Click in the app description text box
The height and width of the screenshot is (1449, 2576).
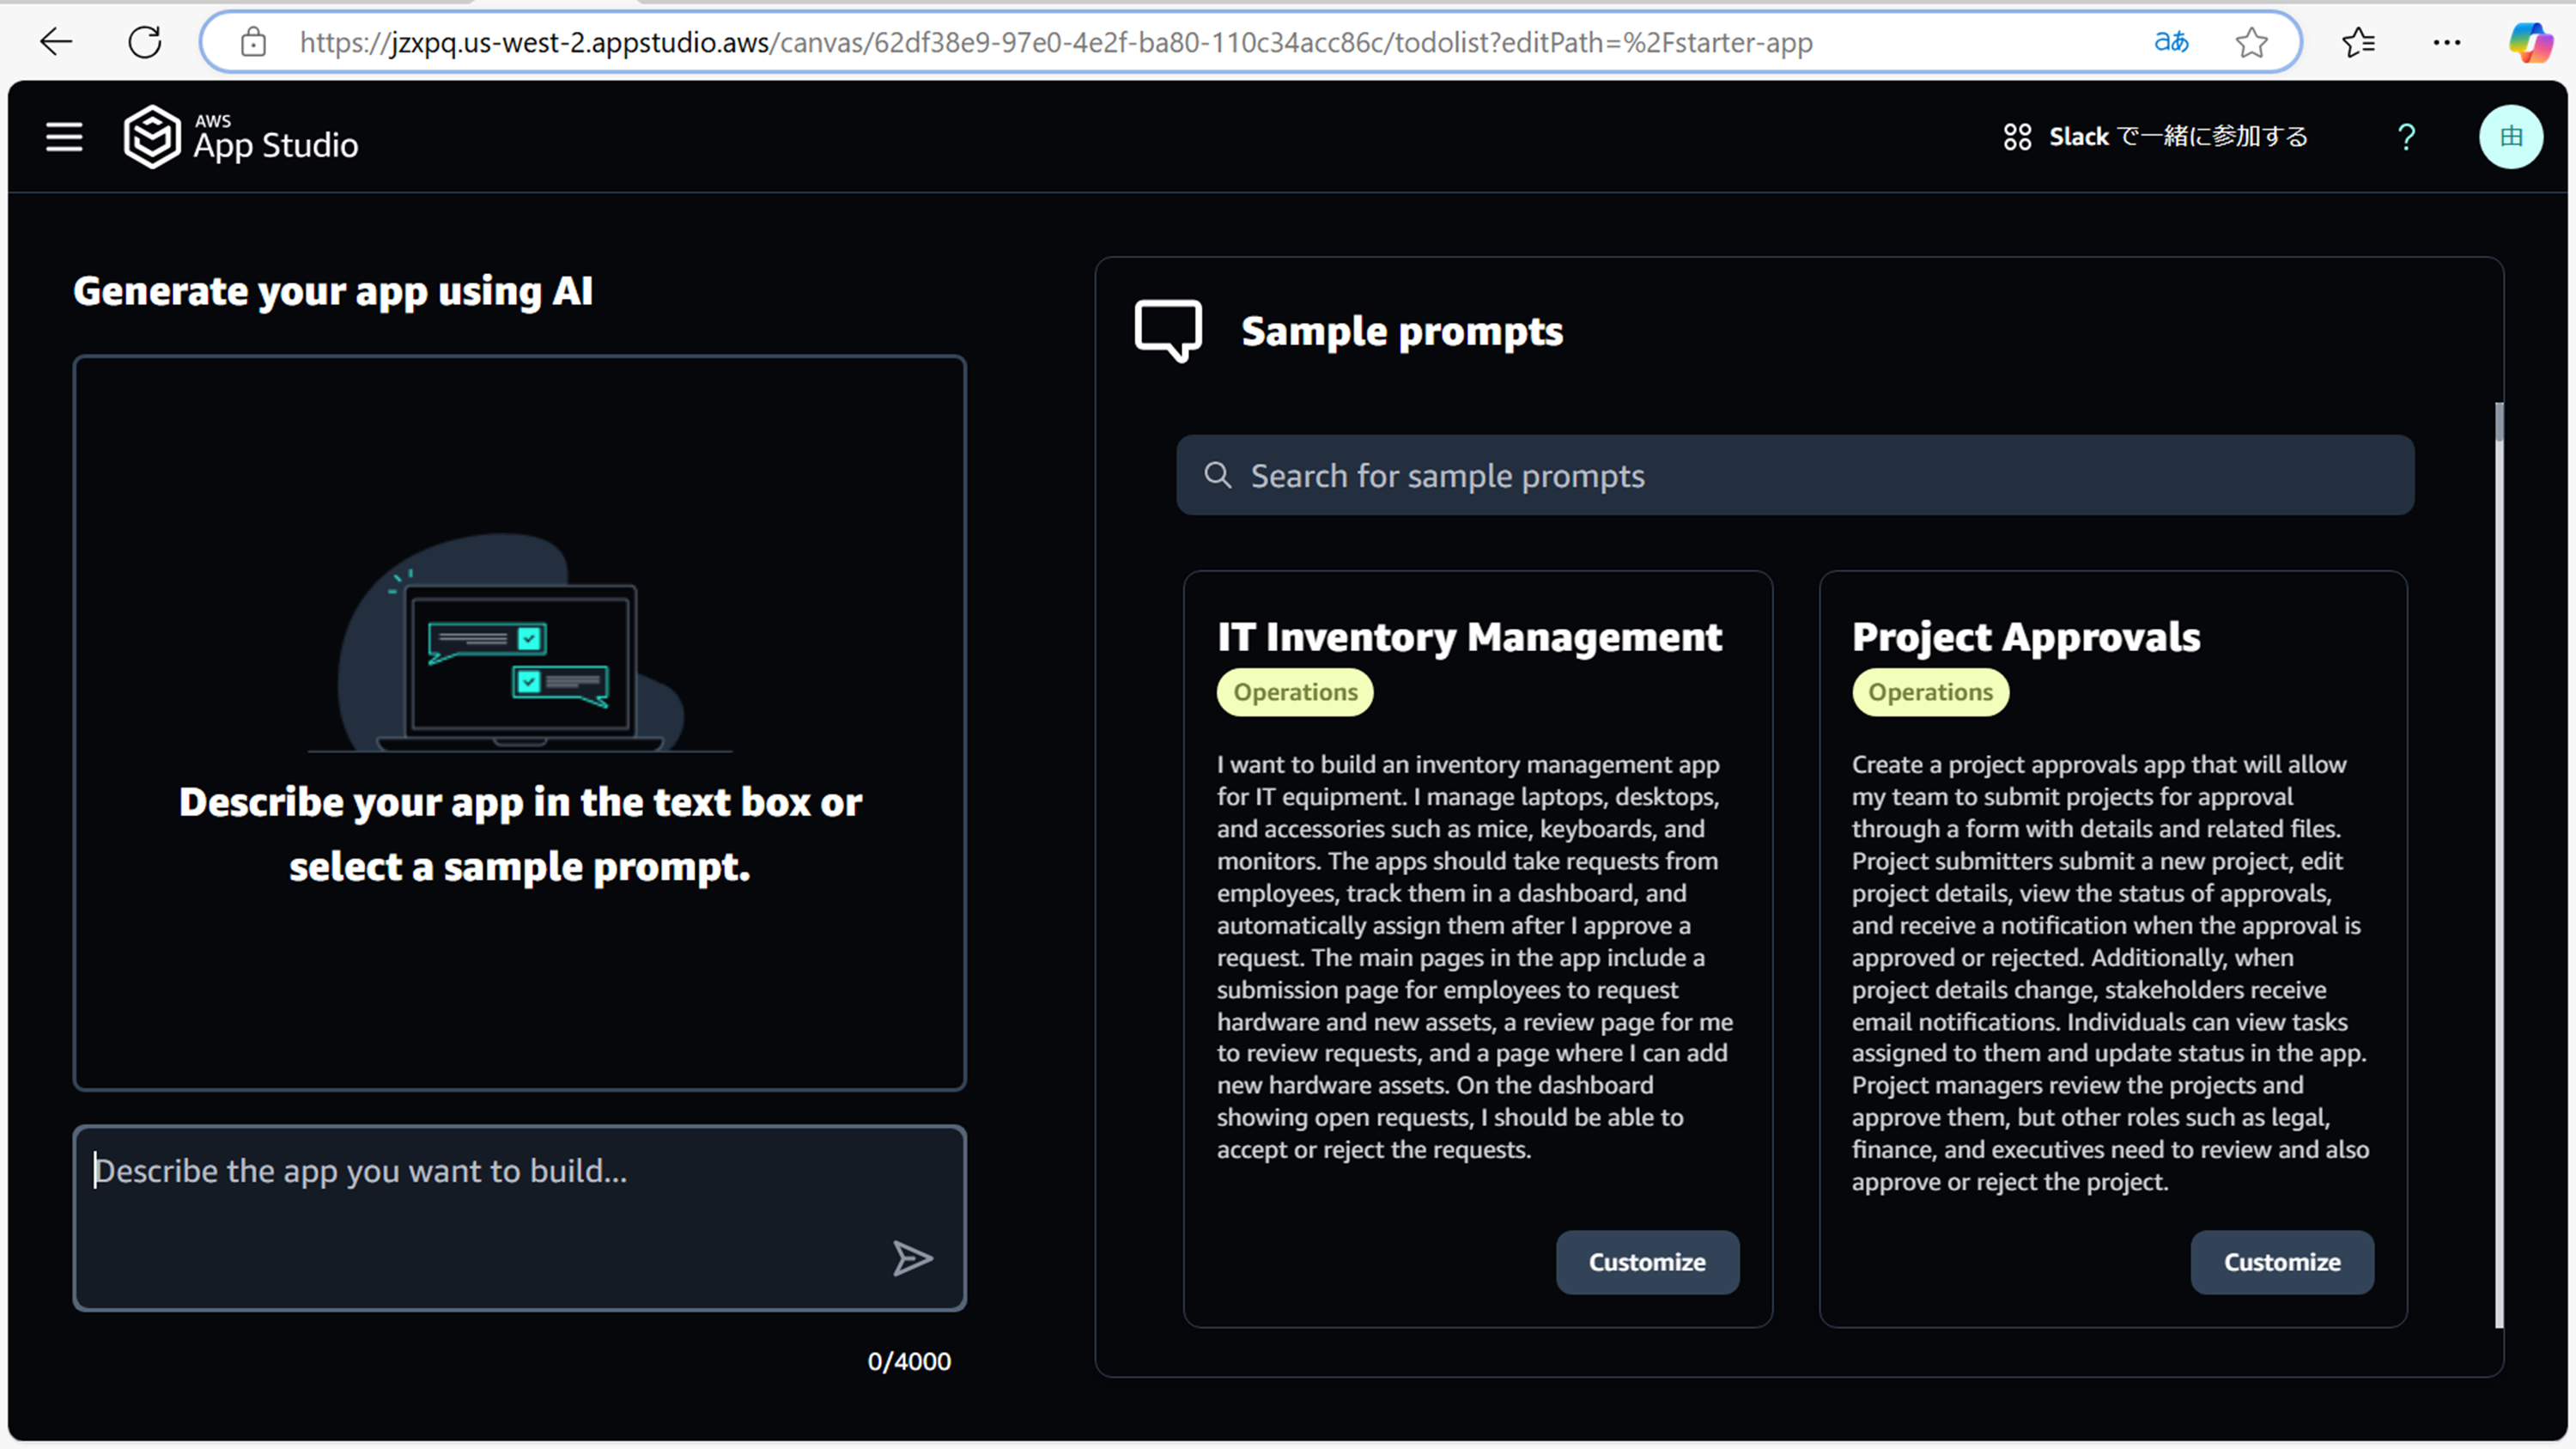480,1200
